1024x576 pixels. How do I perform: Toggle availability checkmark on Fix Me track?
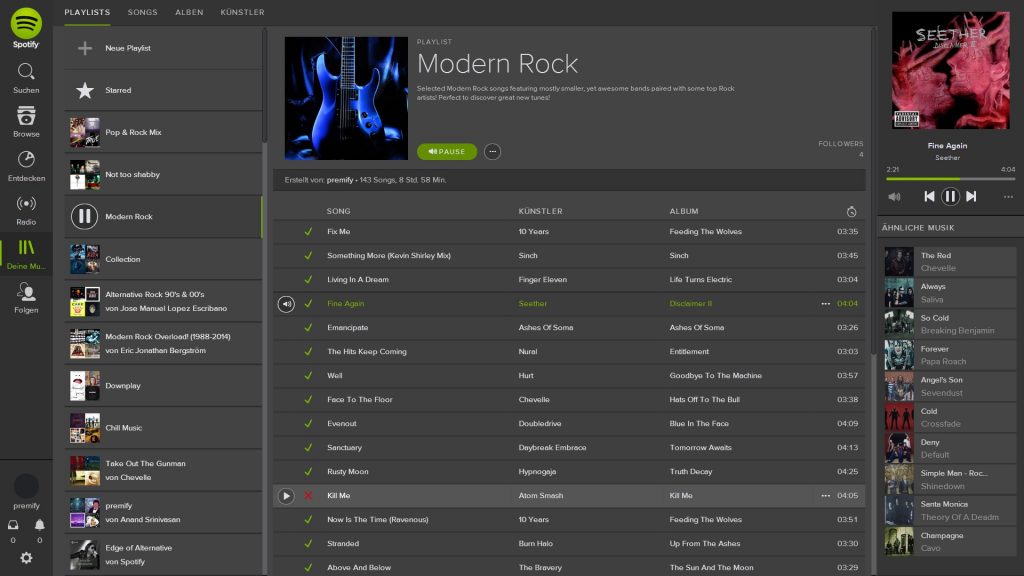click(308, 231)
